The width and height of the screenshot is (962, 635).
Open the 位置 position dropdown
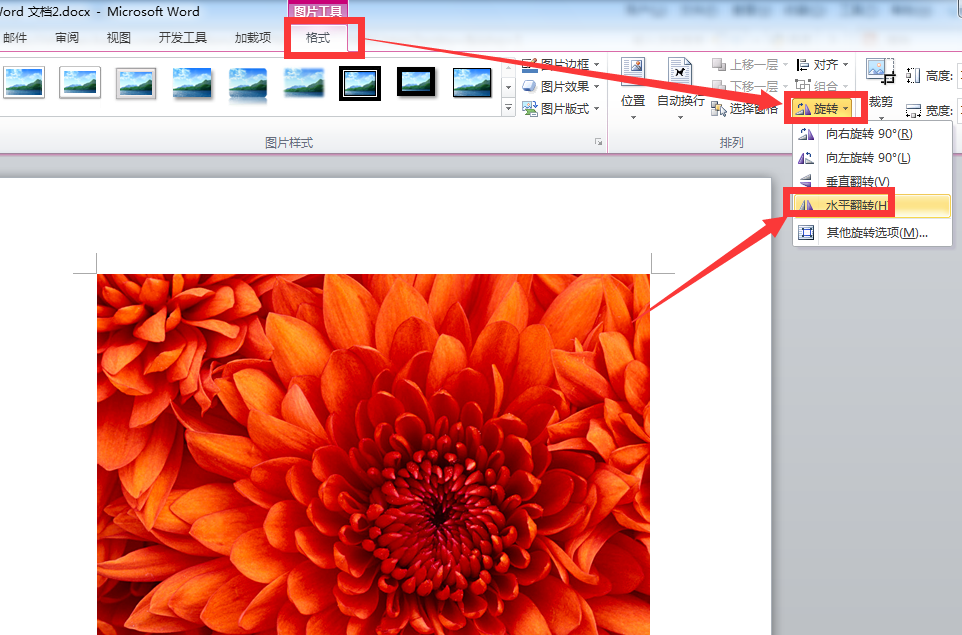click(633, 89)
